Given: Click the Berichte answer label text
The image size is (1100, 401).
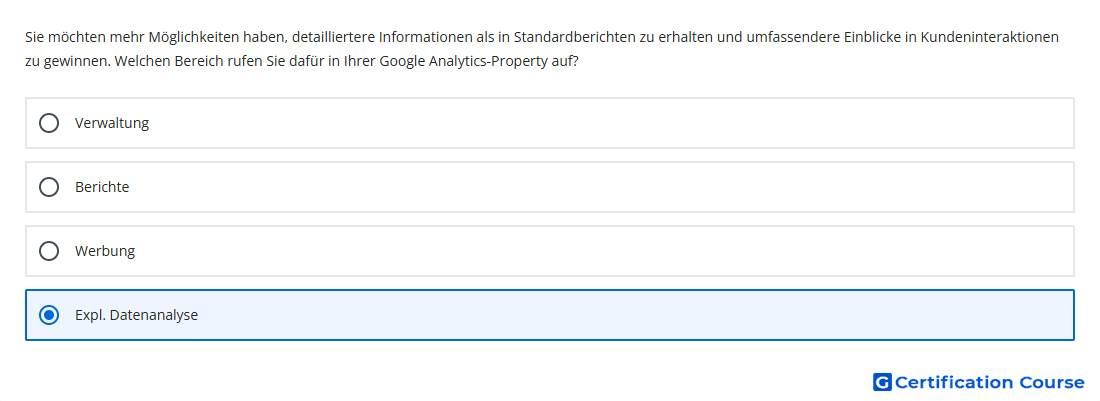Looking at the screenshot, I should 102,187.
